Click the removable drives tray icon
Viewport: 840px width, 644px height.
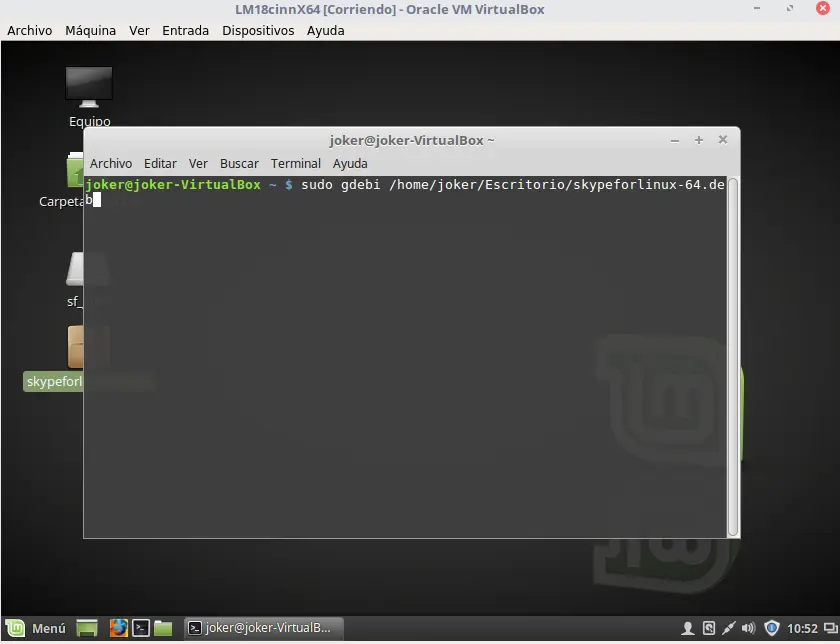708,628
